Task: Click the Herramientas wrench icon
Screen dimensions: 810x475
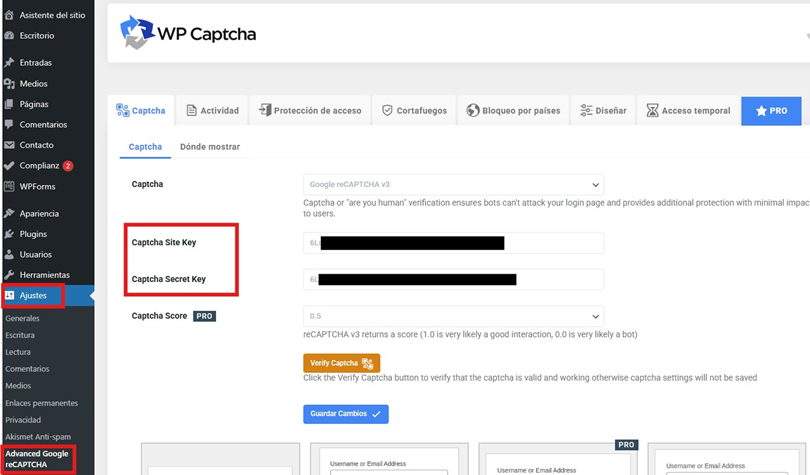Action: [9, 275]
